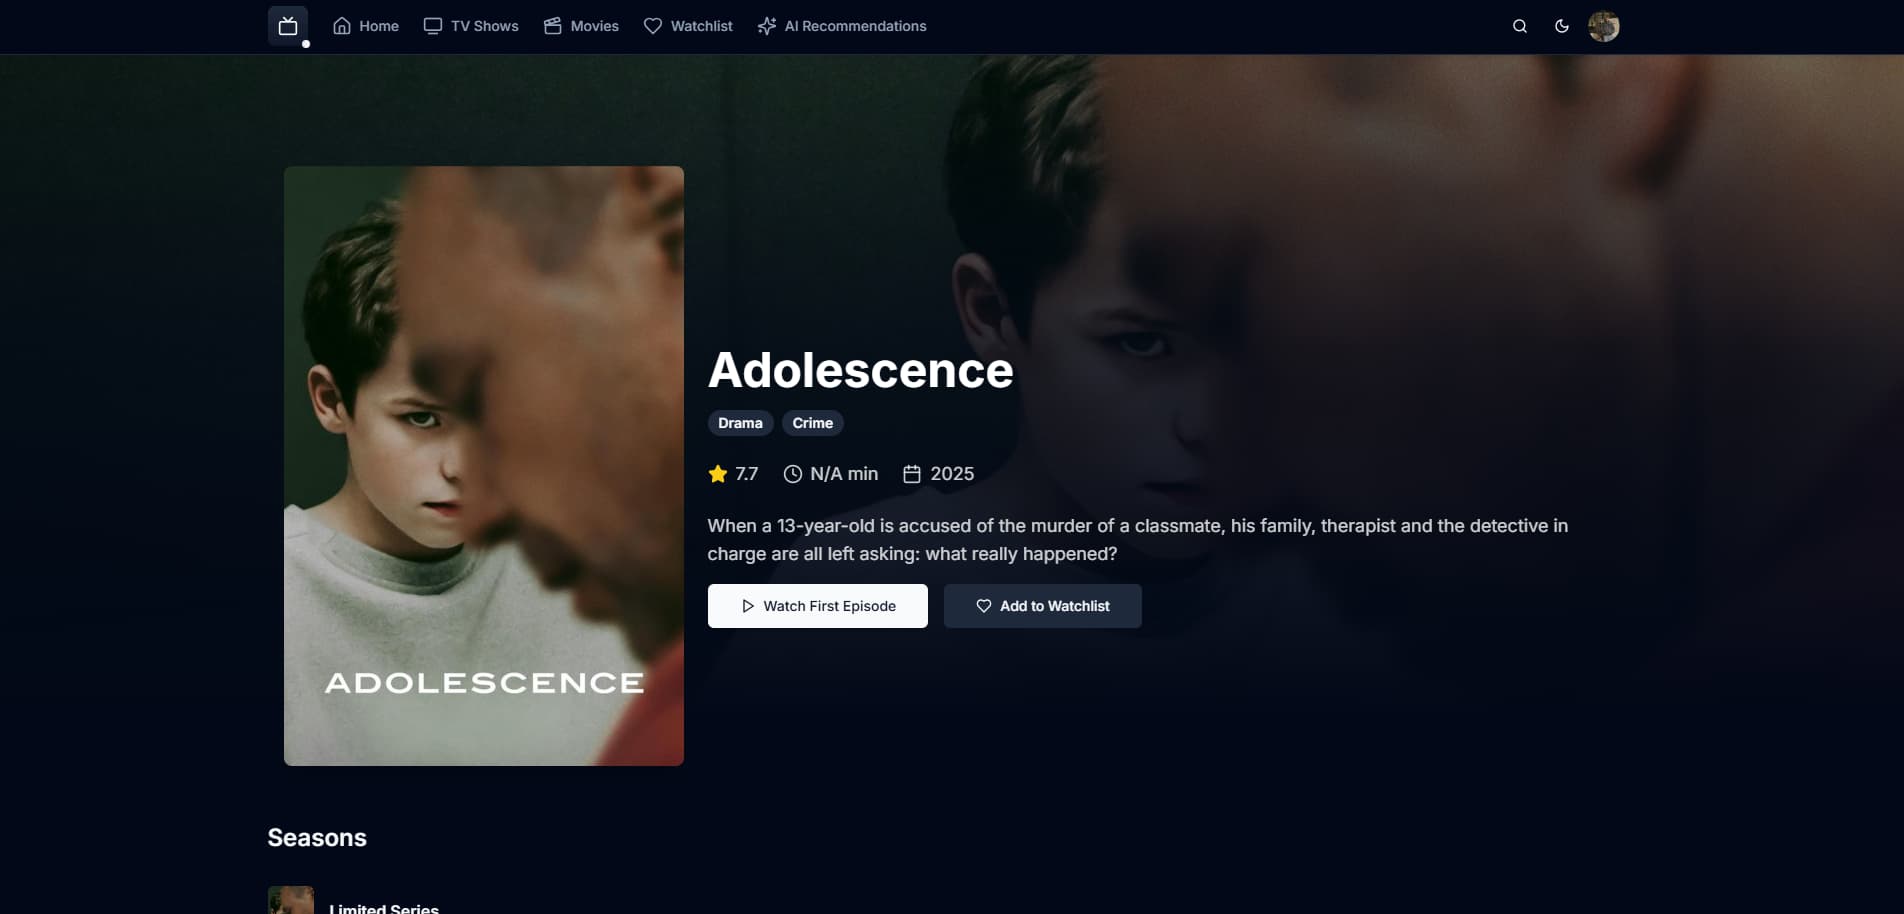Click the house icon beside Home
1904x914 pixels.
342,26
